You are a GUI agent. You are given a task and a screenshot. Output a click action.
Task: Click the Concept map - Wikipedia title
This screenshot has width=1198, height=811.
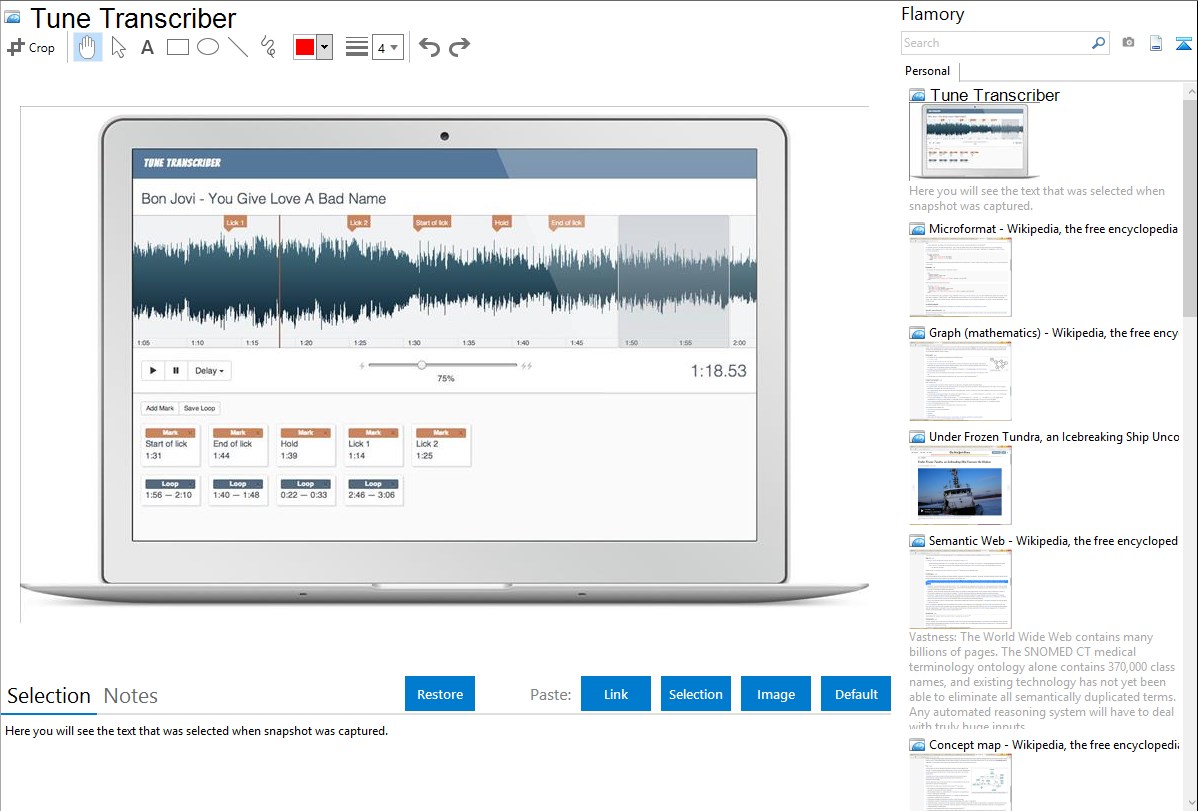[x=1054, y=744]
